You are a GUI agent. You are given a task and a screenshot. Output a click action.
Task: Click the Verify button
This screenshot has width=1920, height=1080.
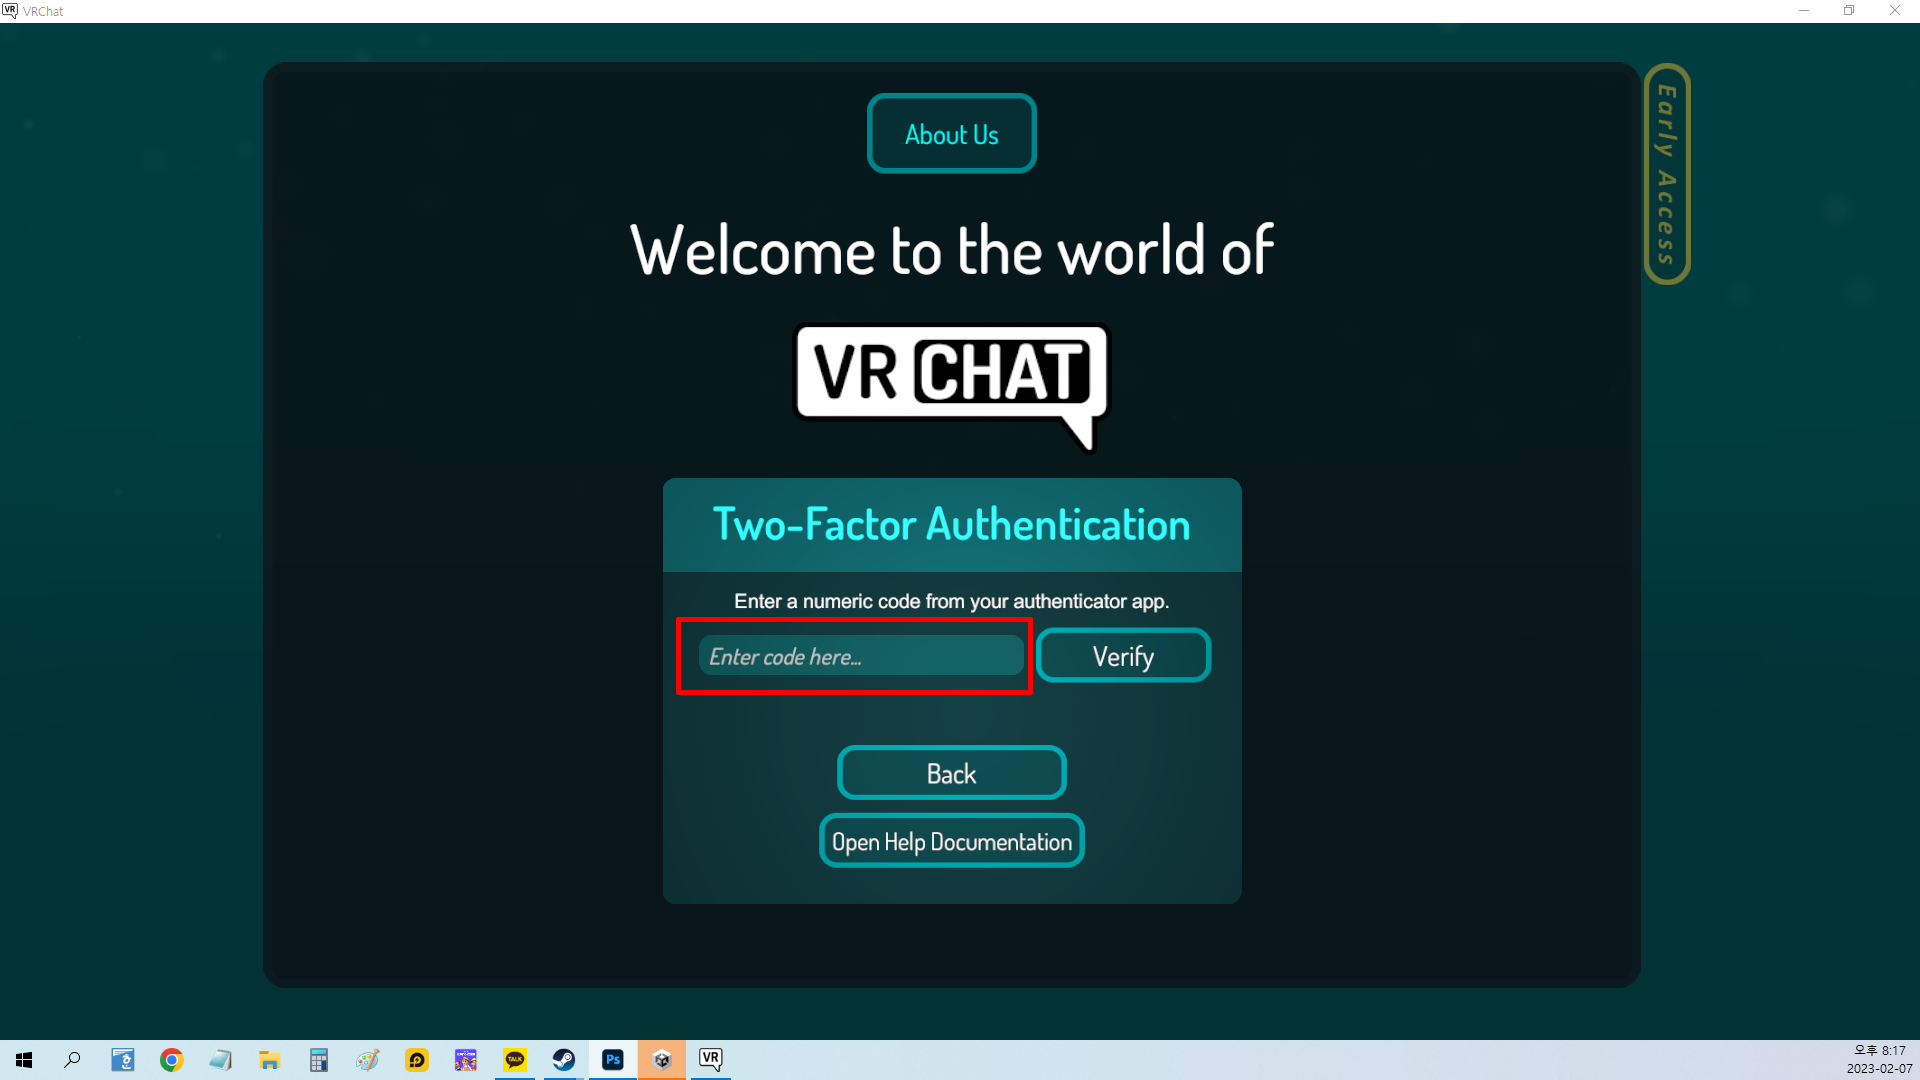(x=1123, y=656)
